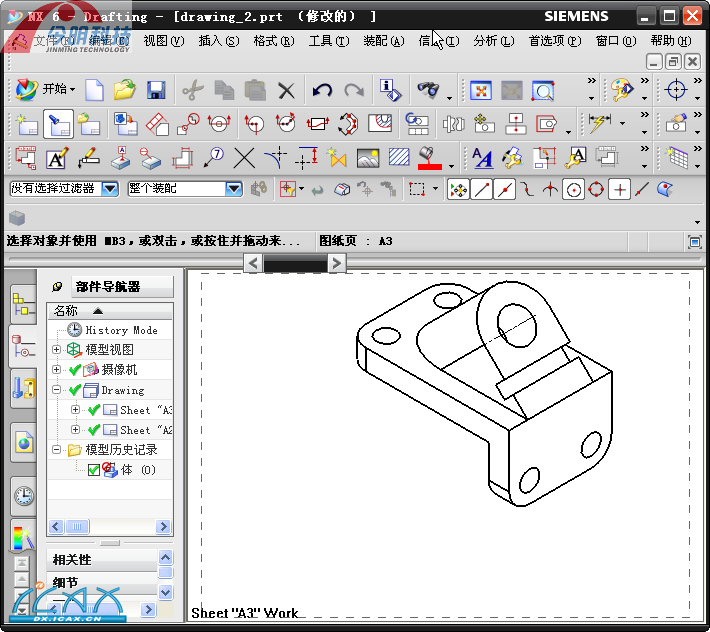Collapse the Drawing tree node
This screenshot has width=710, height=632.
(57, 390)
